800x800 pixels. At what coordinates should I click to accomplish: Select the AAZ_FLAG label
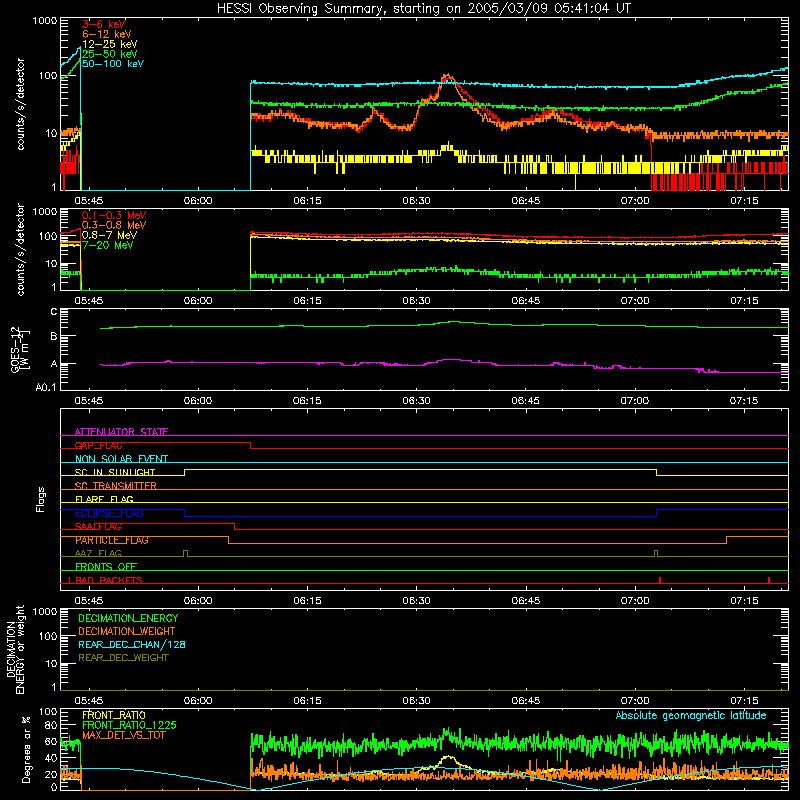98,553
